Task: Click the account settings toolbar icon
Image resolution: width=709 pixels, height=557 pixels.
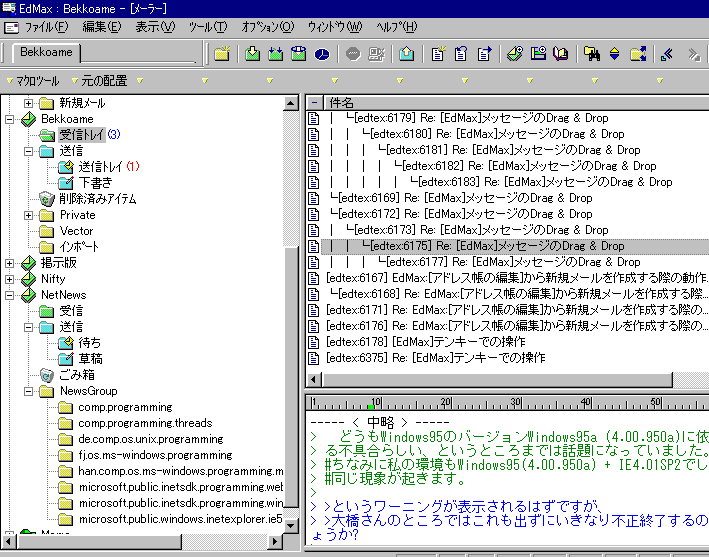Action: tap(515, 54)
